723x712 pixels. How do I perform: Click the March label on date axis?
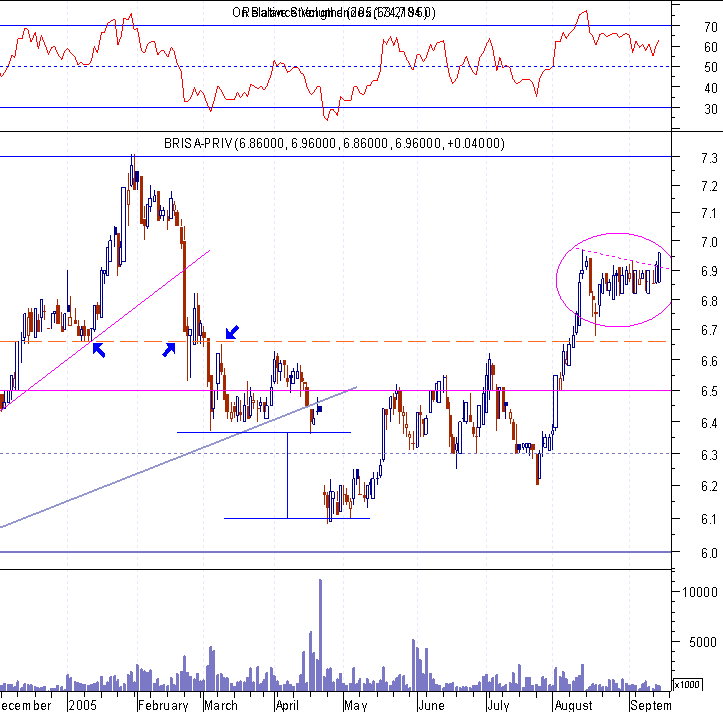(x=221, y=705)
